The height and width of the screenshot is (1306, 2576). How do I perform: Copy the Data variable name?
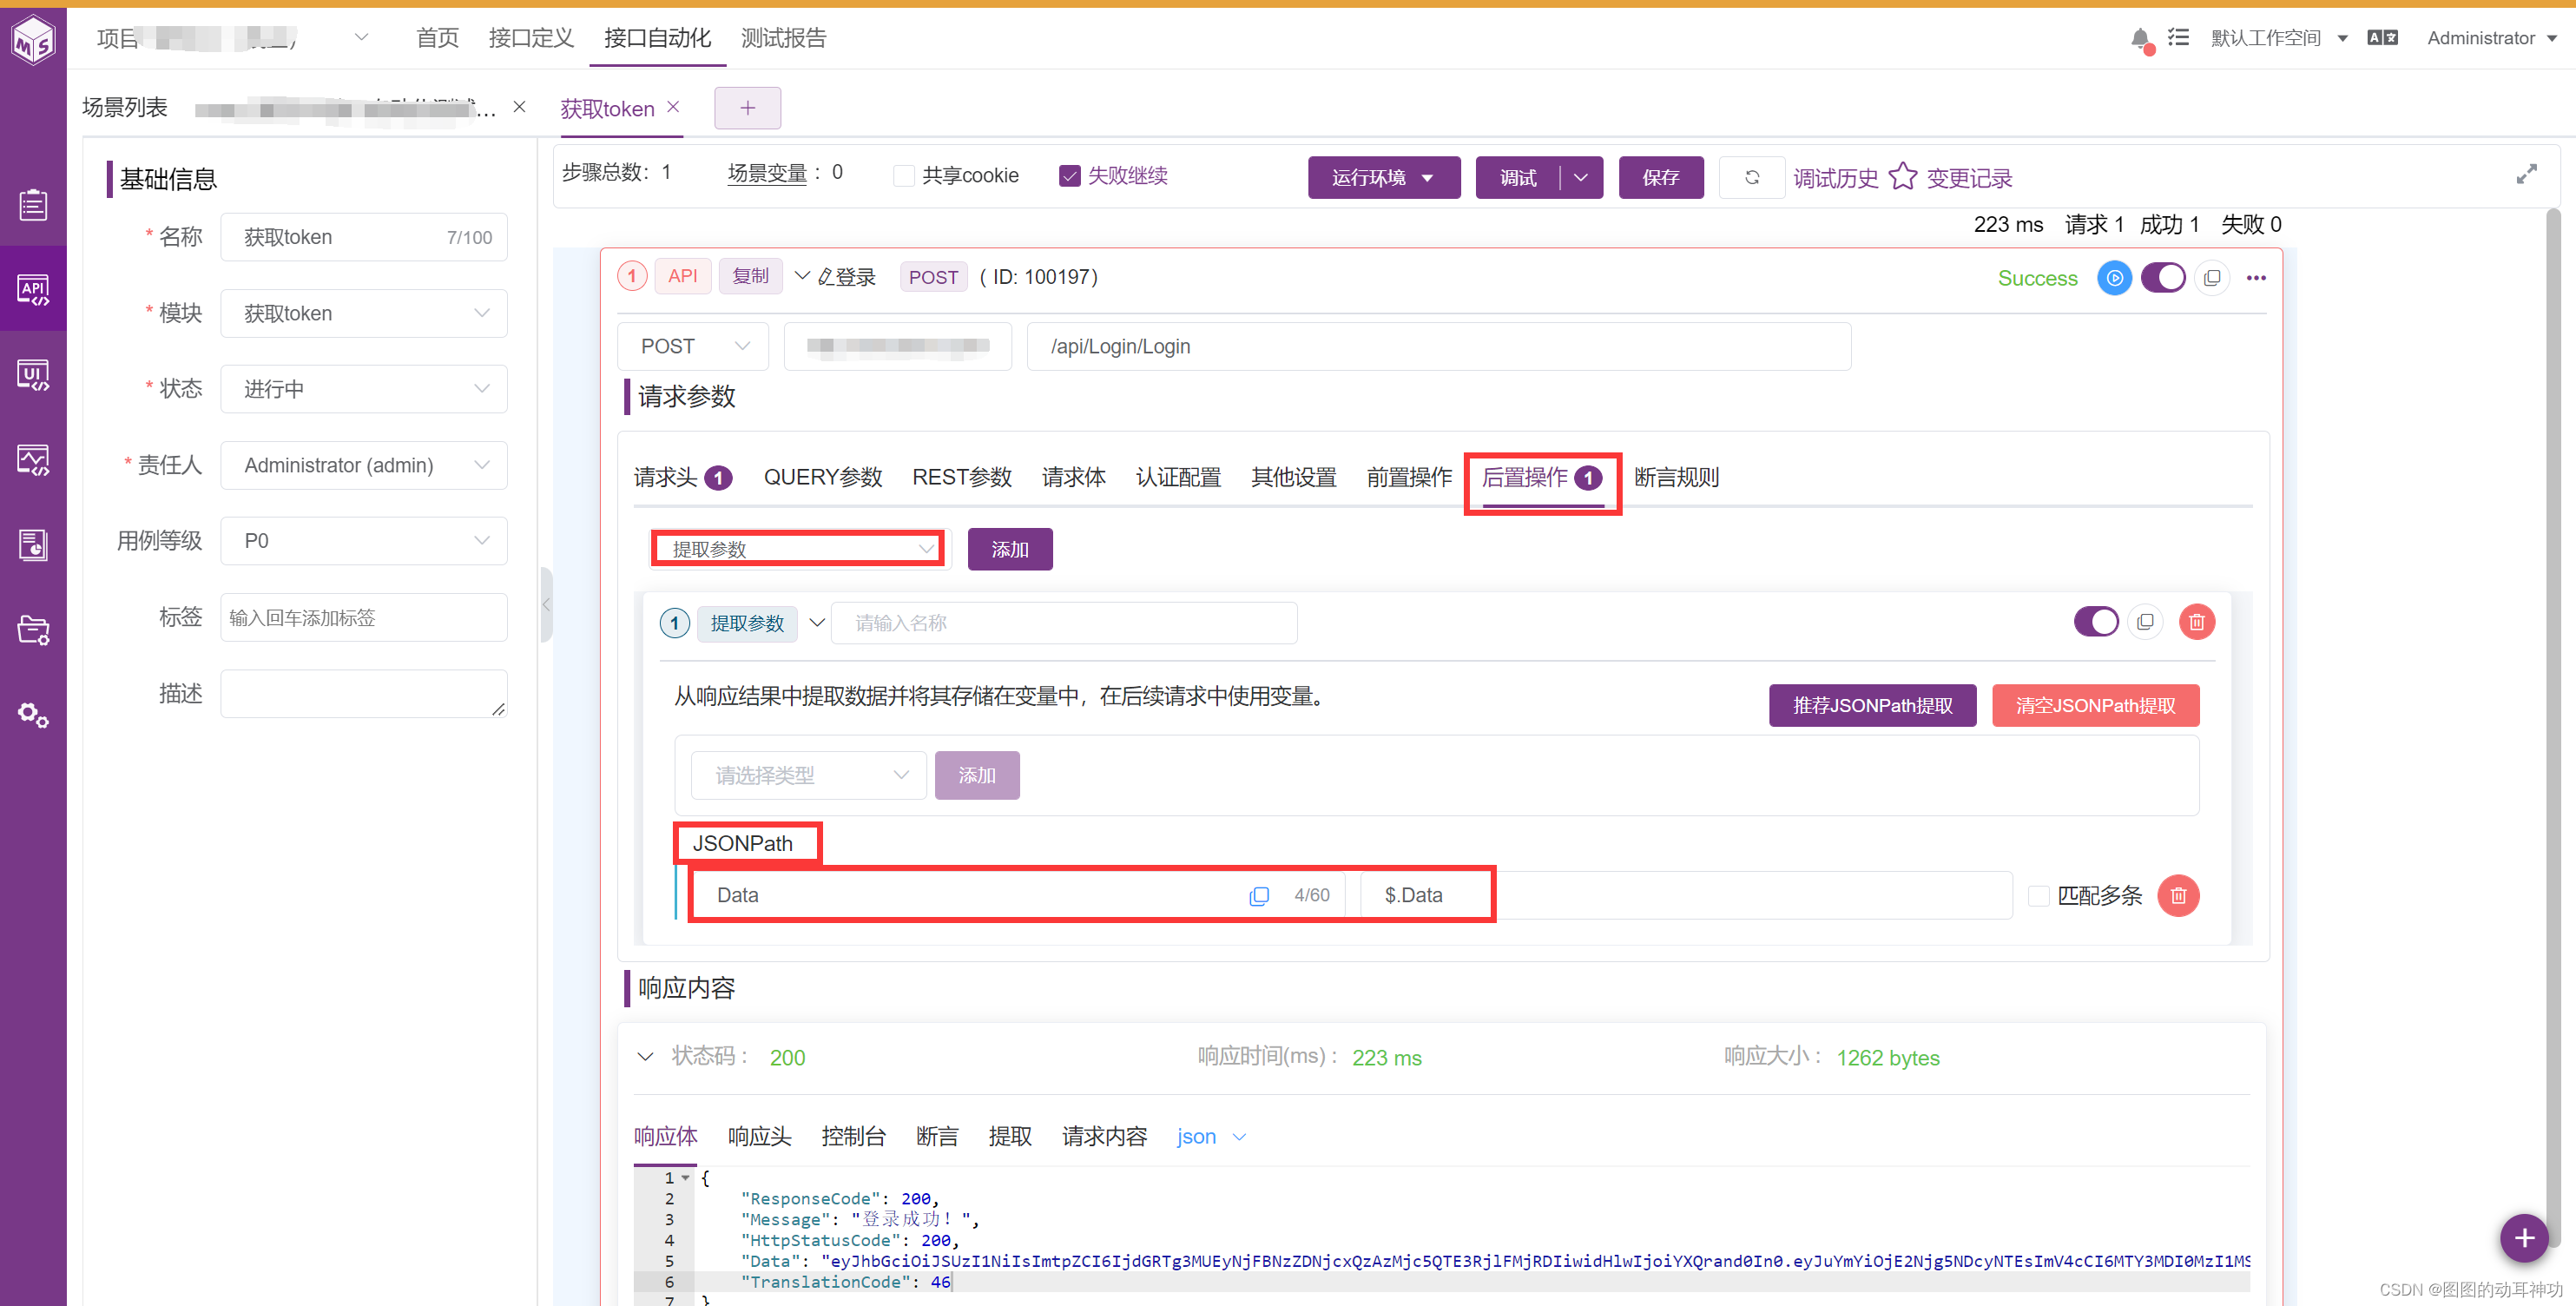(1259, 895)
